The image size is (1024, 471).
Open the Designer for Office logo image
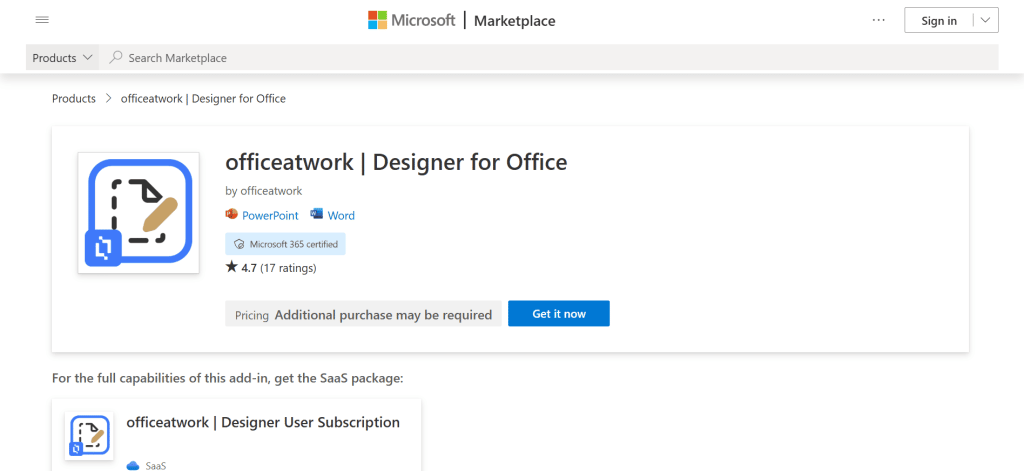click(139, 213)
